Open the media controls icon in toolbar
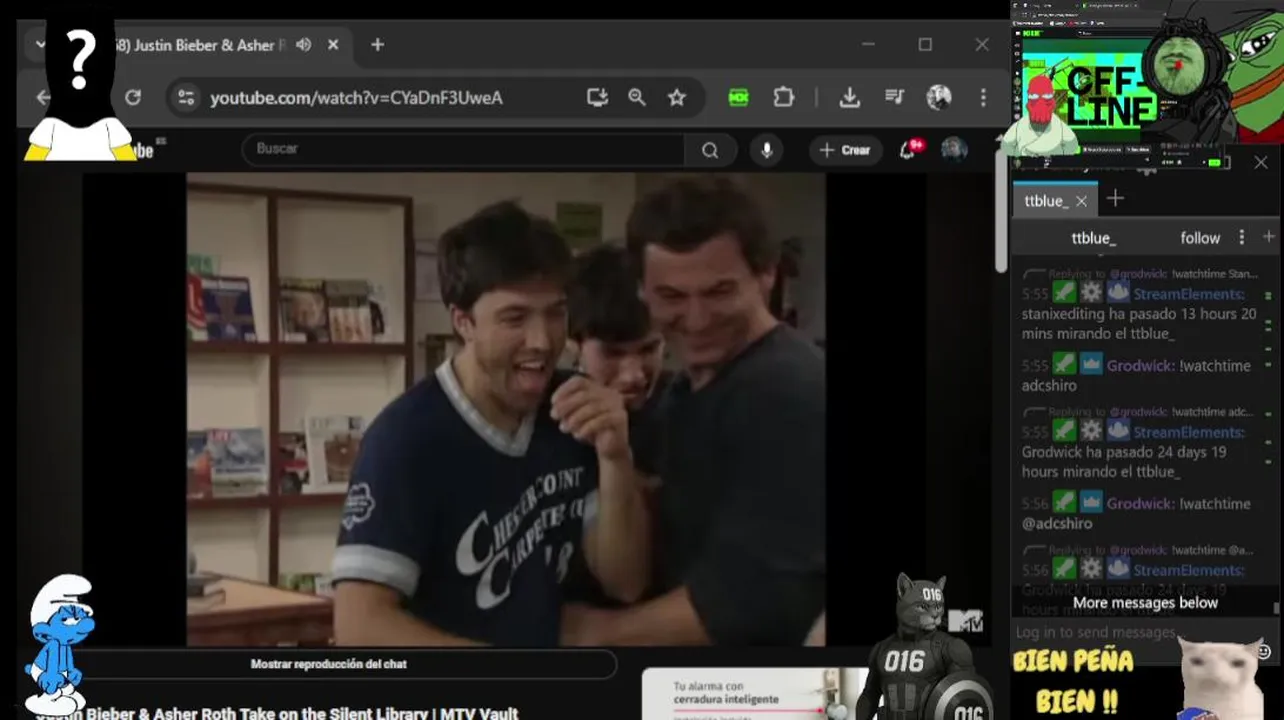 click(894, 97)
